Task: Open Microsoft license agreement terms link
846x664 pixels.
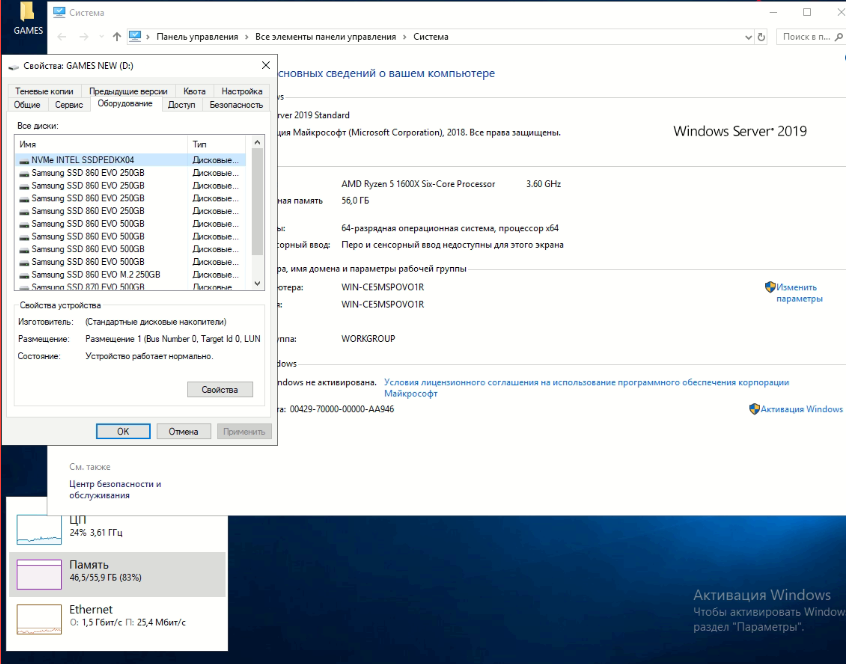Action: pyautogui.click(x=586, y=388)
